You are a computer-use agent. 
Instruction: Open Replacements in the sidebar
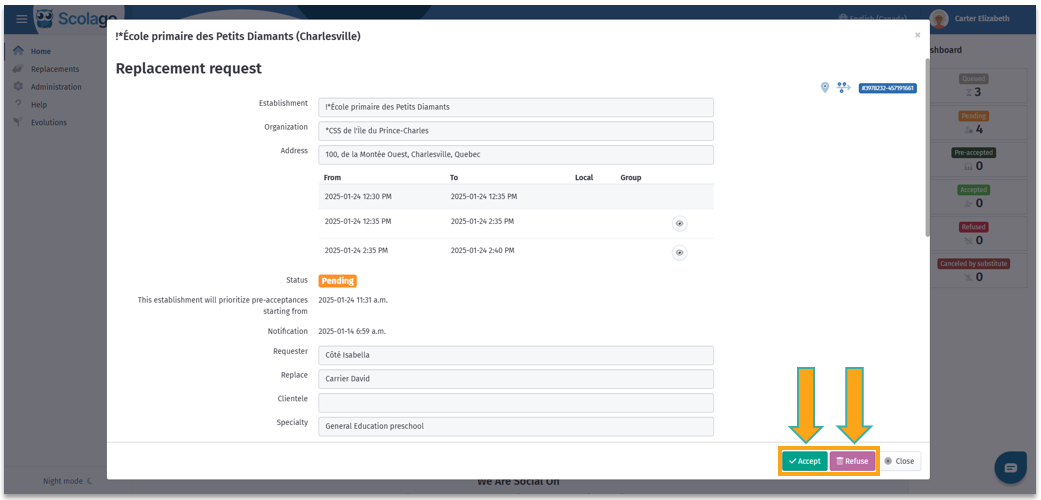pos(55,69)
